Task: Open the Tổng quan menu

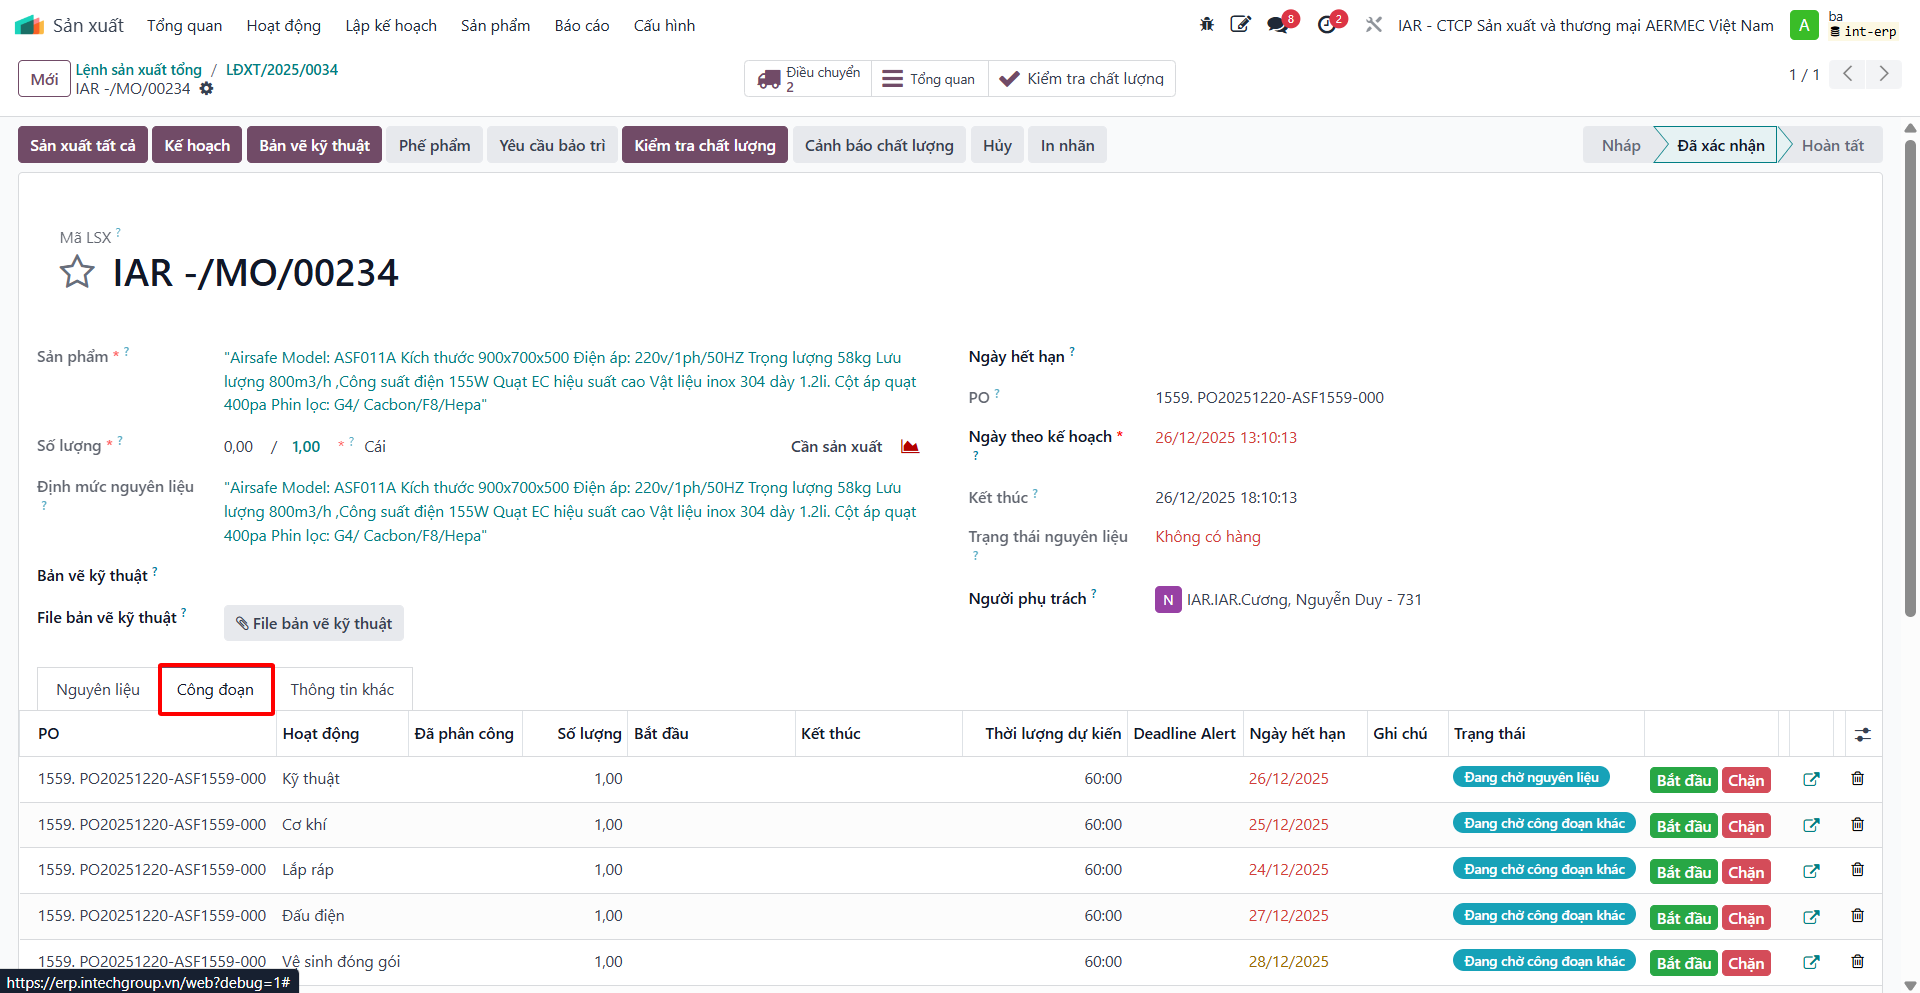Action: pos(184,25)
